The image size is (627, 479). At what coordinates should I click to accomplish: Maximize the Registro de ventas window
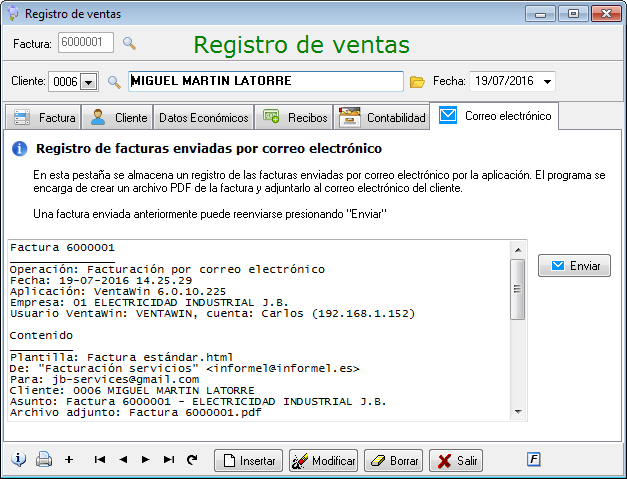(x=573, y=14)
